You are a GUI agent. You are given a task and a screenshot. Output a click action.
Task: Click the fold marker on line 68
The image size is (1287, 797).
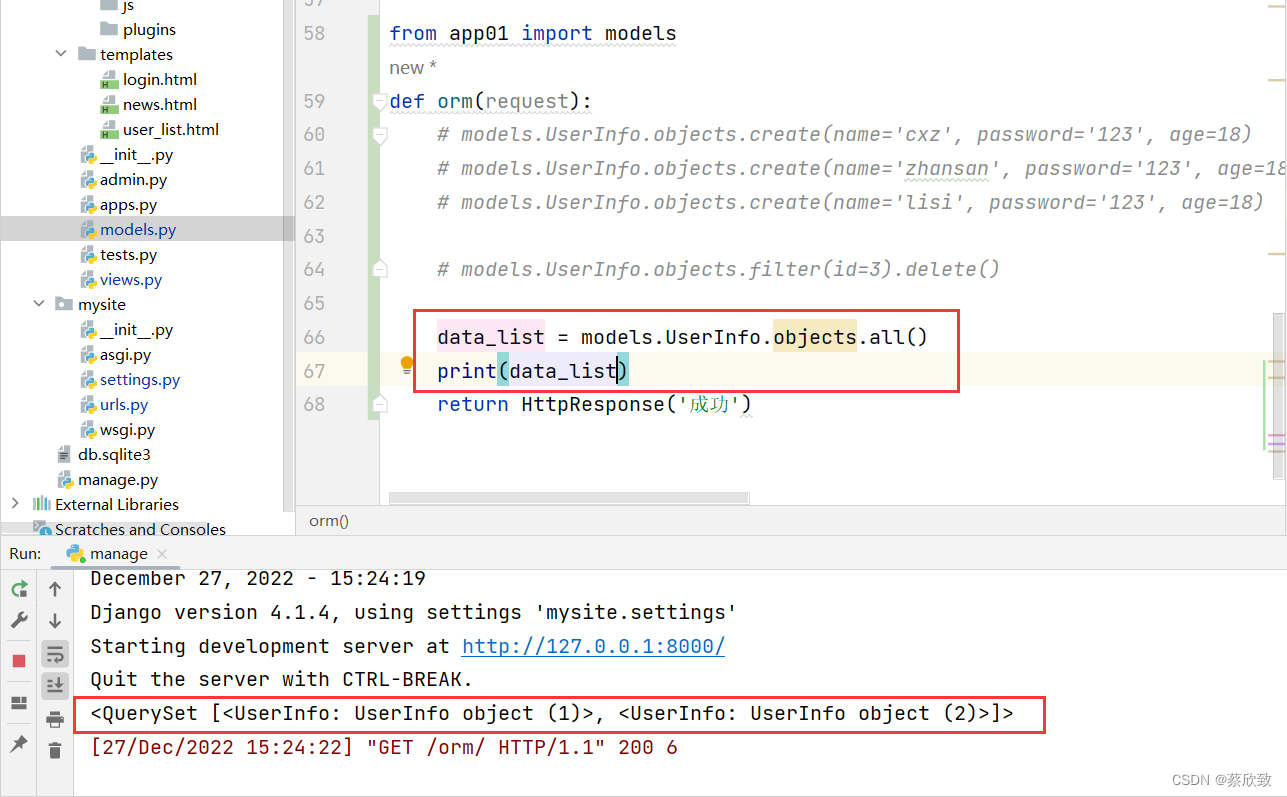[379, 403]
